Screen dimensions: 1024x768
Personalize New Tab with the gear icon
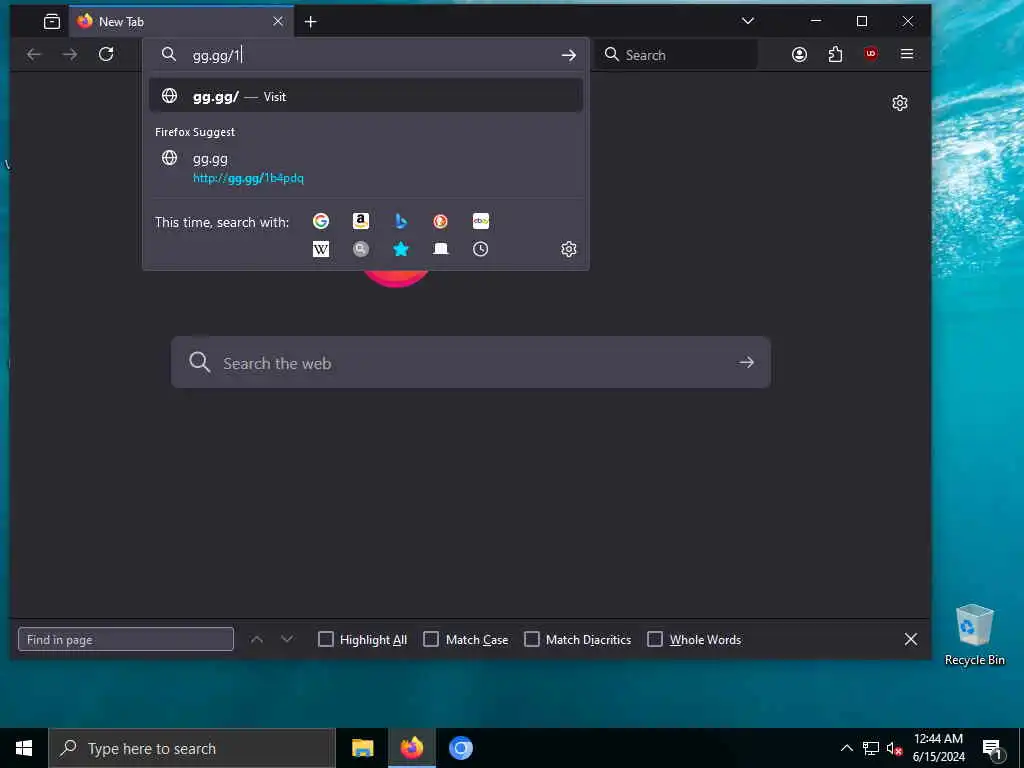pyautogui.click(x=900, y=103)
